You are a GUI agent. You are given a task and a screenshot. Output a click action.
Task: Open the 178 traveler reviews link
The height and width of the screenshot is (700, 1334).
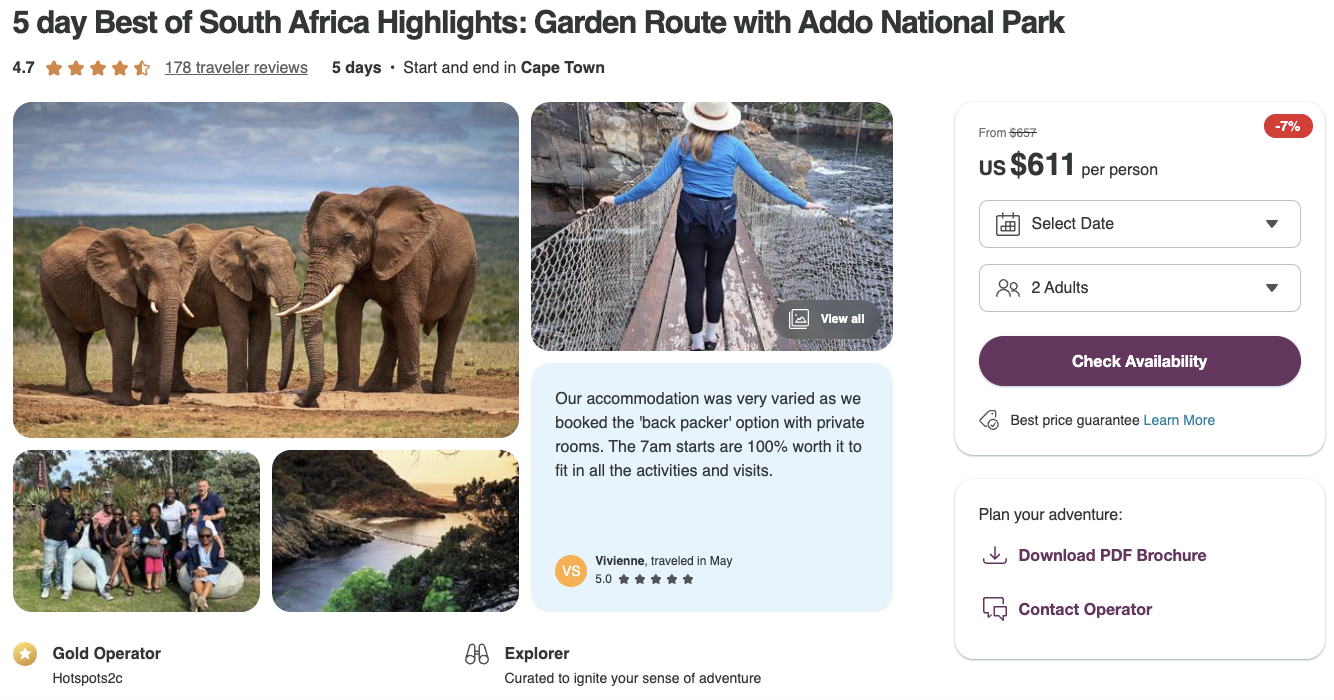pos(236,68)
